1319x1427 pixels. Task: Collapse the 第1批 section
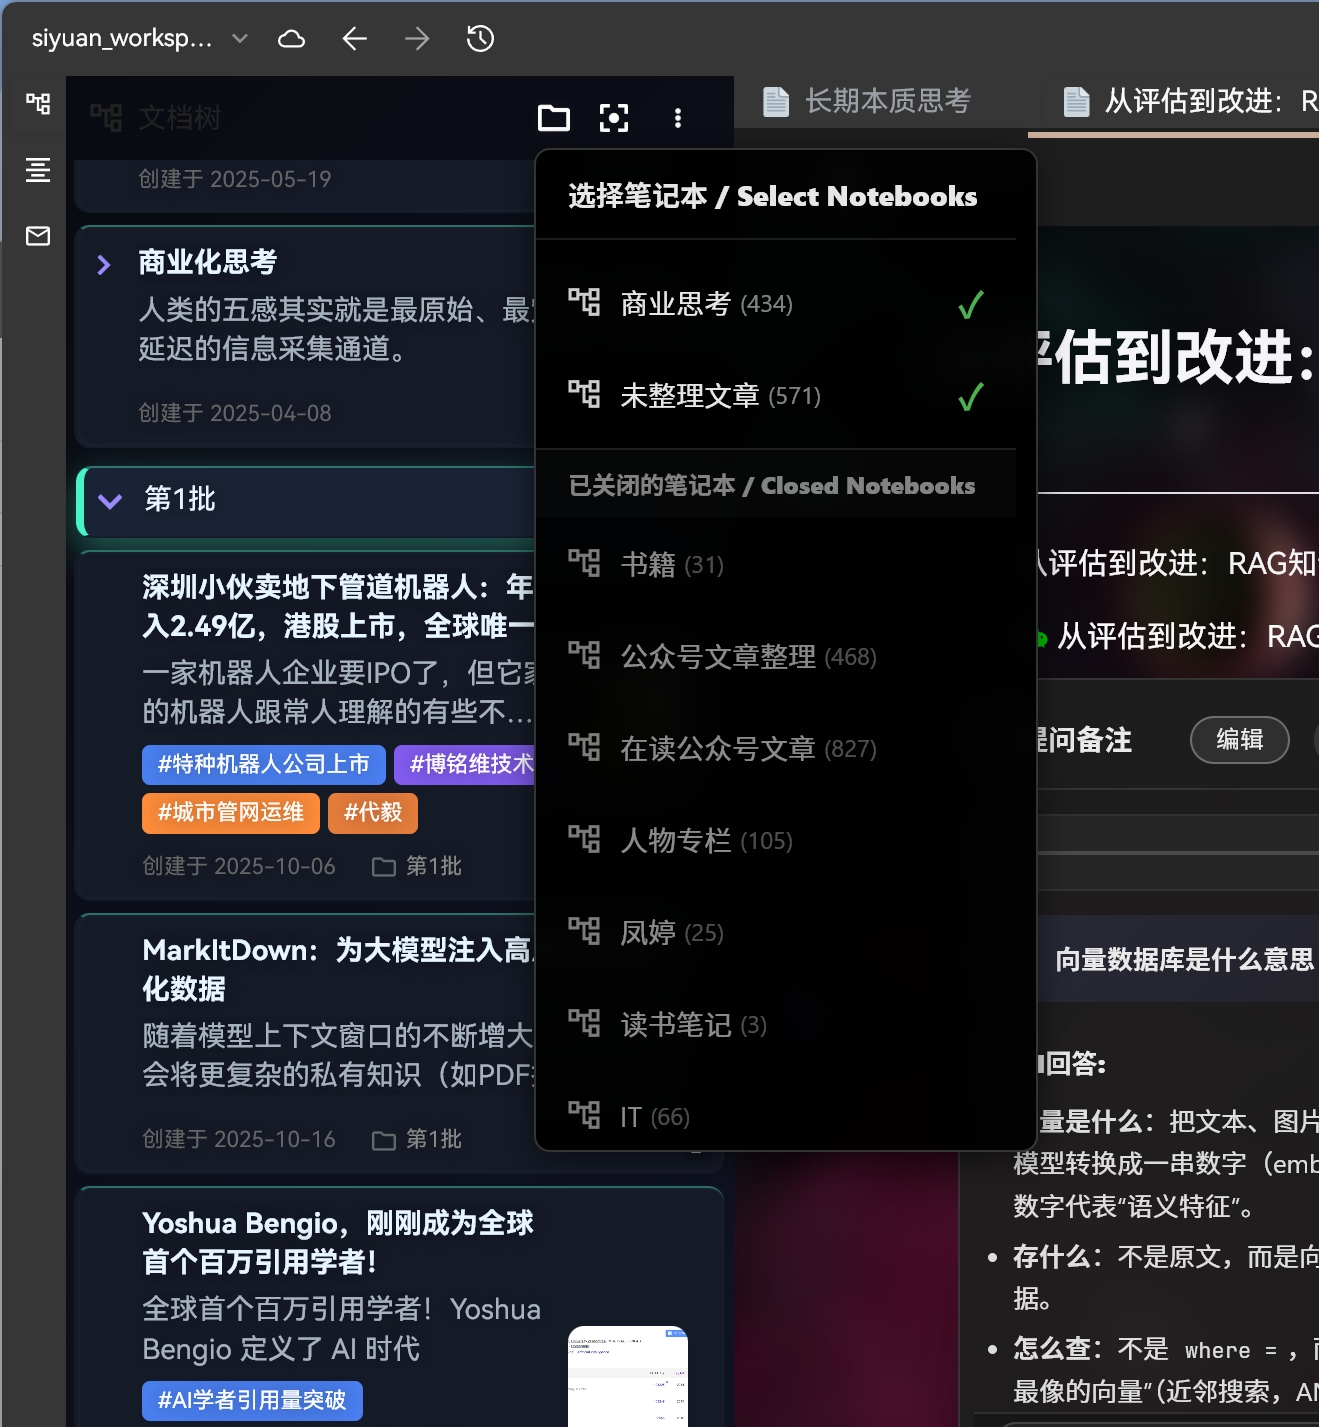point(110,501)
